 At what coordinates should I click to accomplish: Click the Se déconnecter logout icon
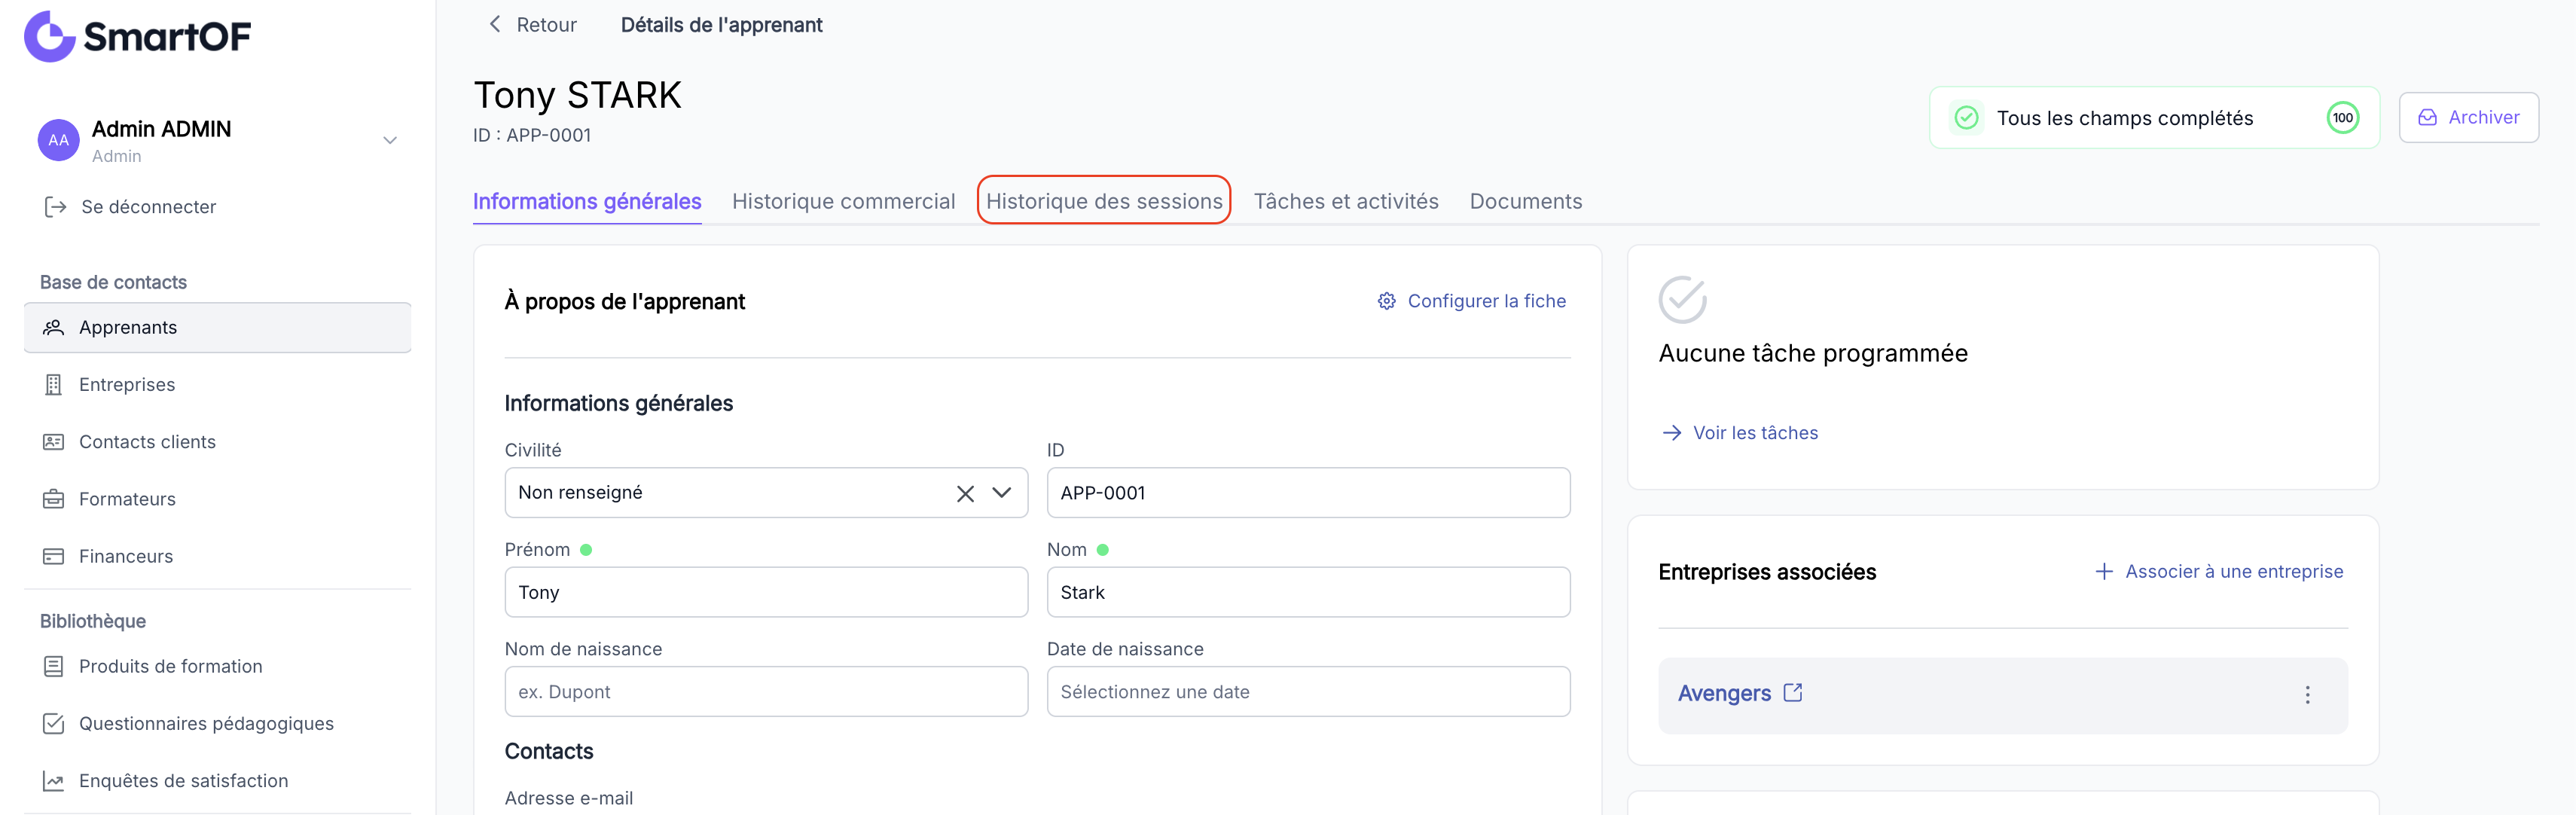click(x=55, y=207)
